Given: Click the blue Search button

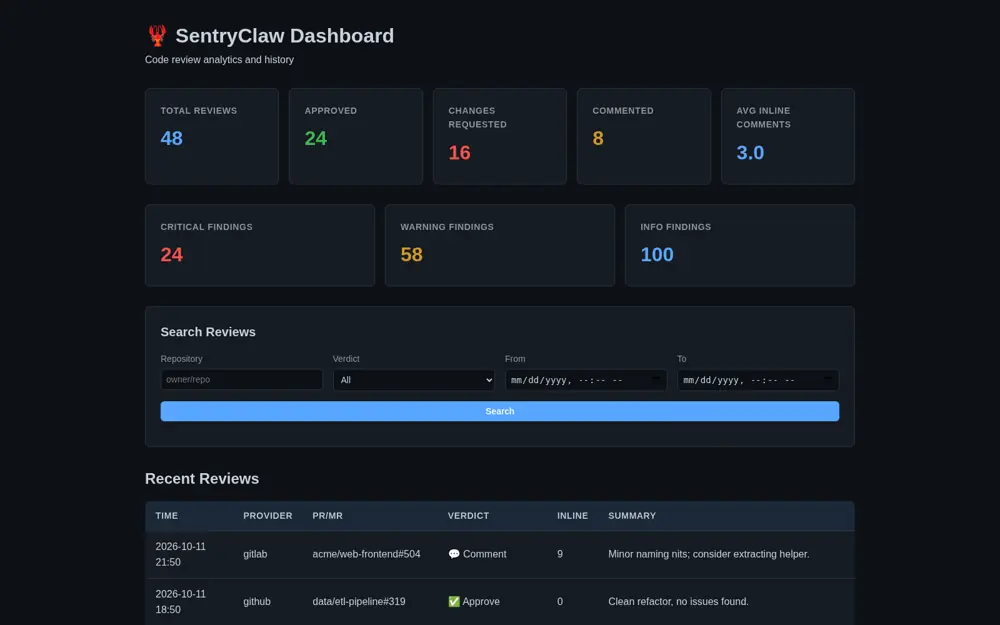Looking at the screenshot, I should pos(499,411).
